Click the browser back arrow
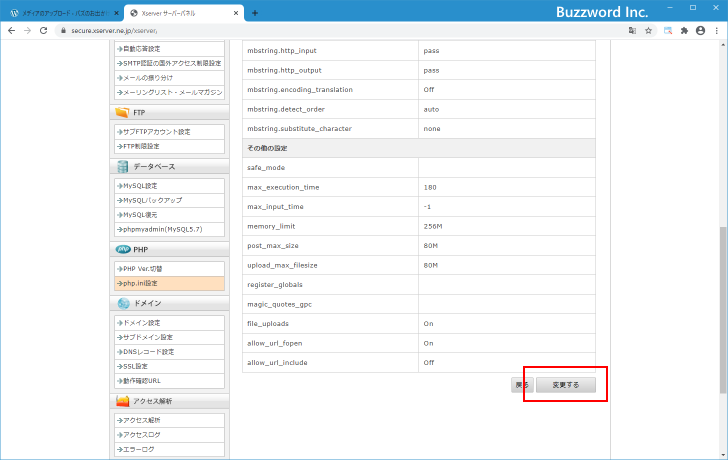728x460 pixels. 11,31
